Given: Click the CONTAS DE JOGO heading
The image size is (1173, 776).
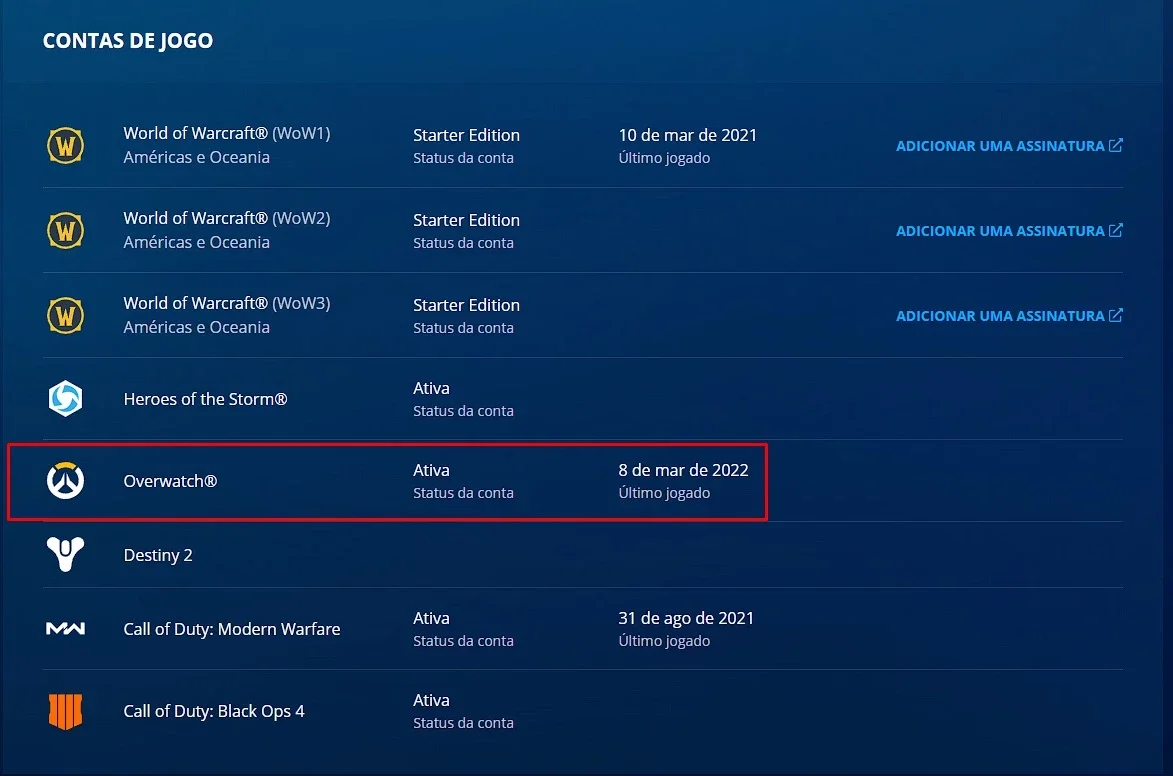Looking at the screenshot, I should (x=128, y=40).
